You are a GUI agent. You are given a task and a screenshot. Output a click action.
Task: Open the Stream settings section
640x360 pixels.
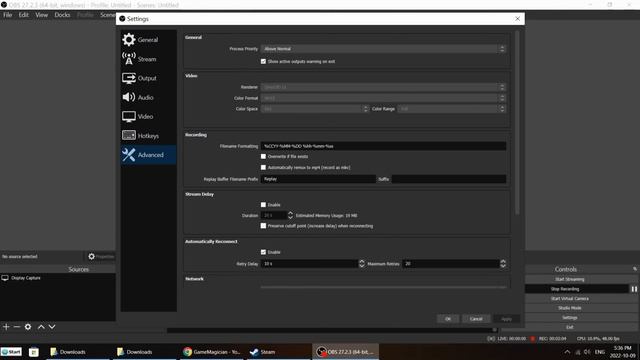tap(149, 59)
